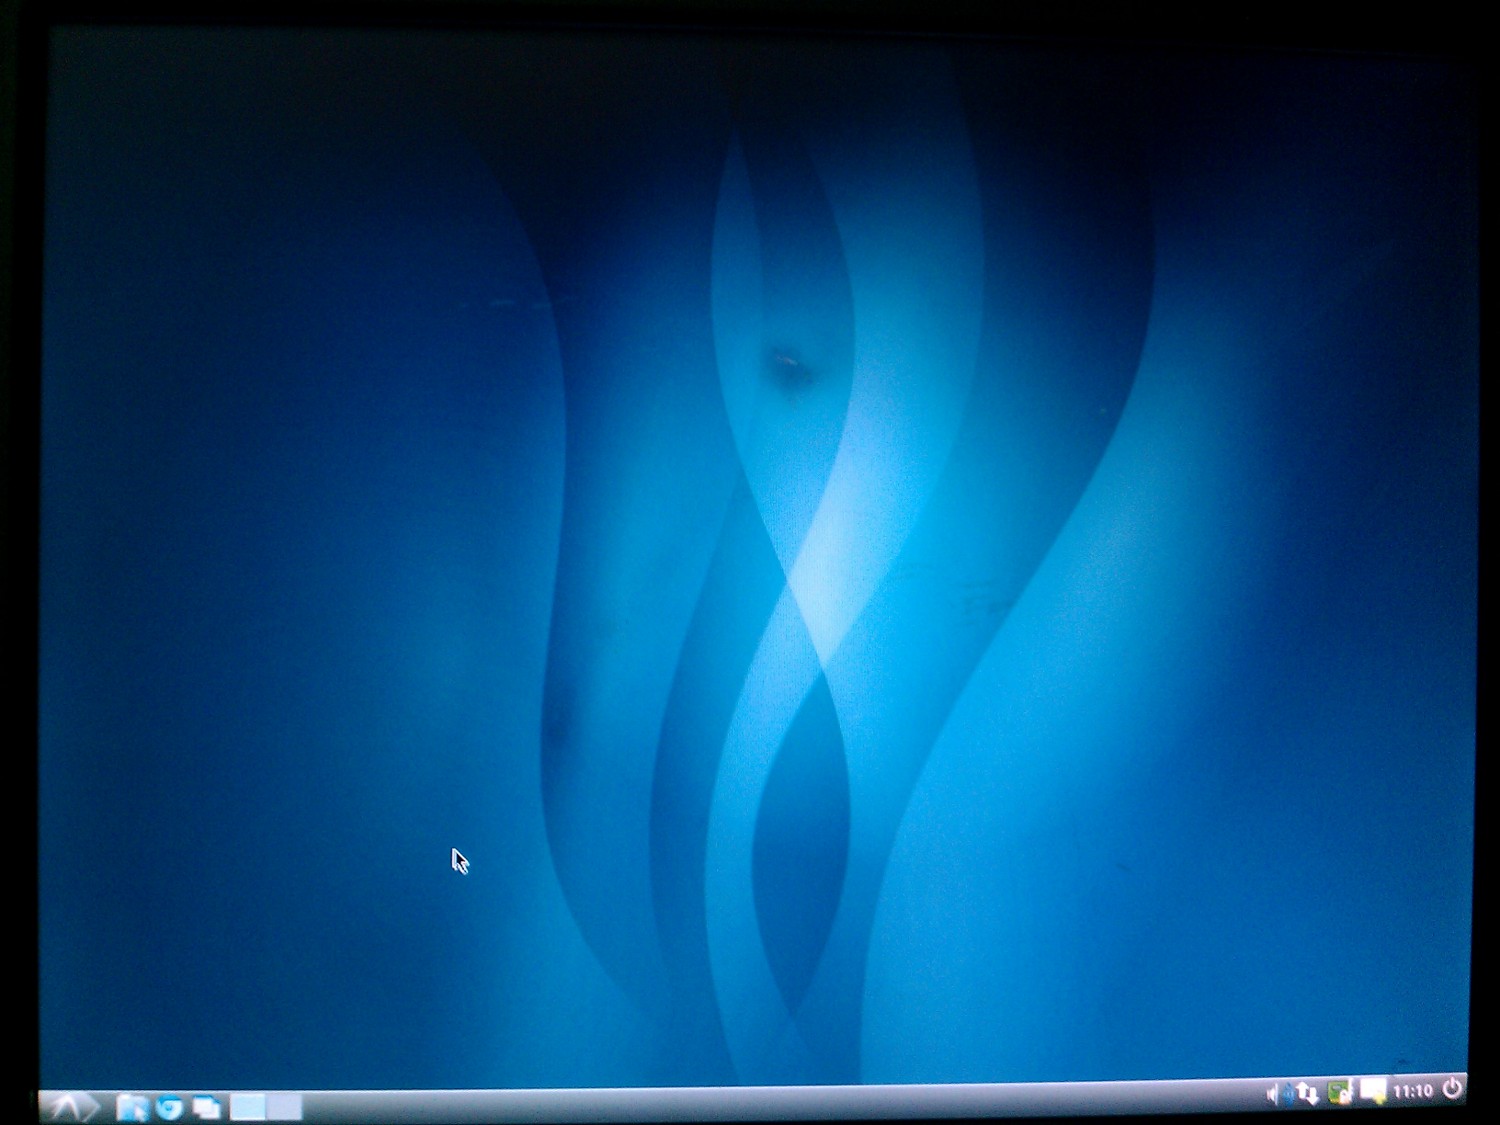This screenshot has height=1125, width=1500.
Task: Open the Chromium web browser launcher
Action: 170,1107
